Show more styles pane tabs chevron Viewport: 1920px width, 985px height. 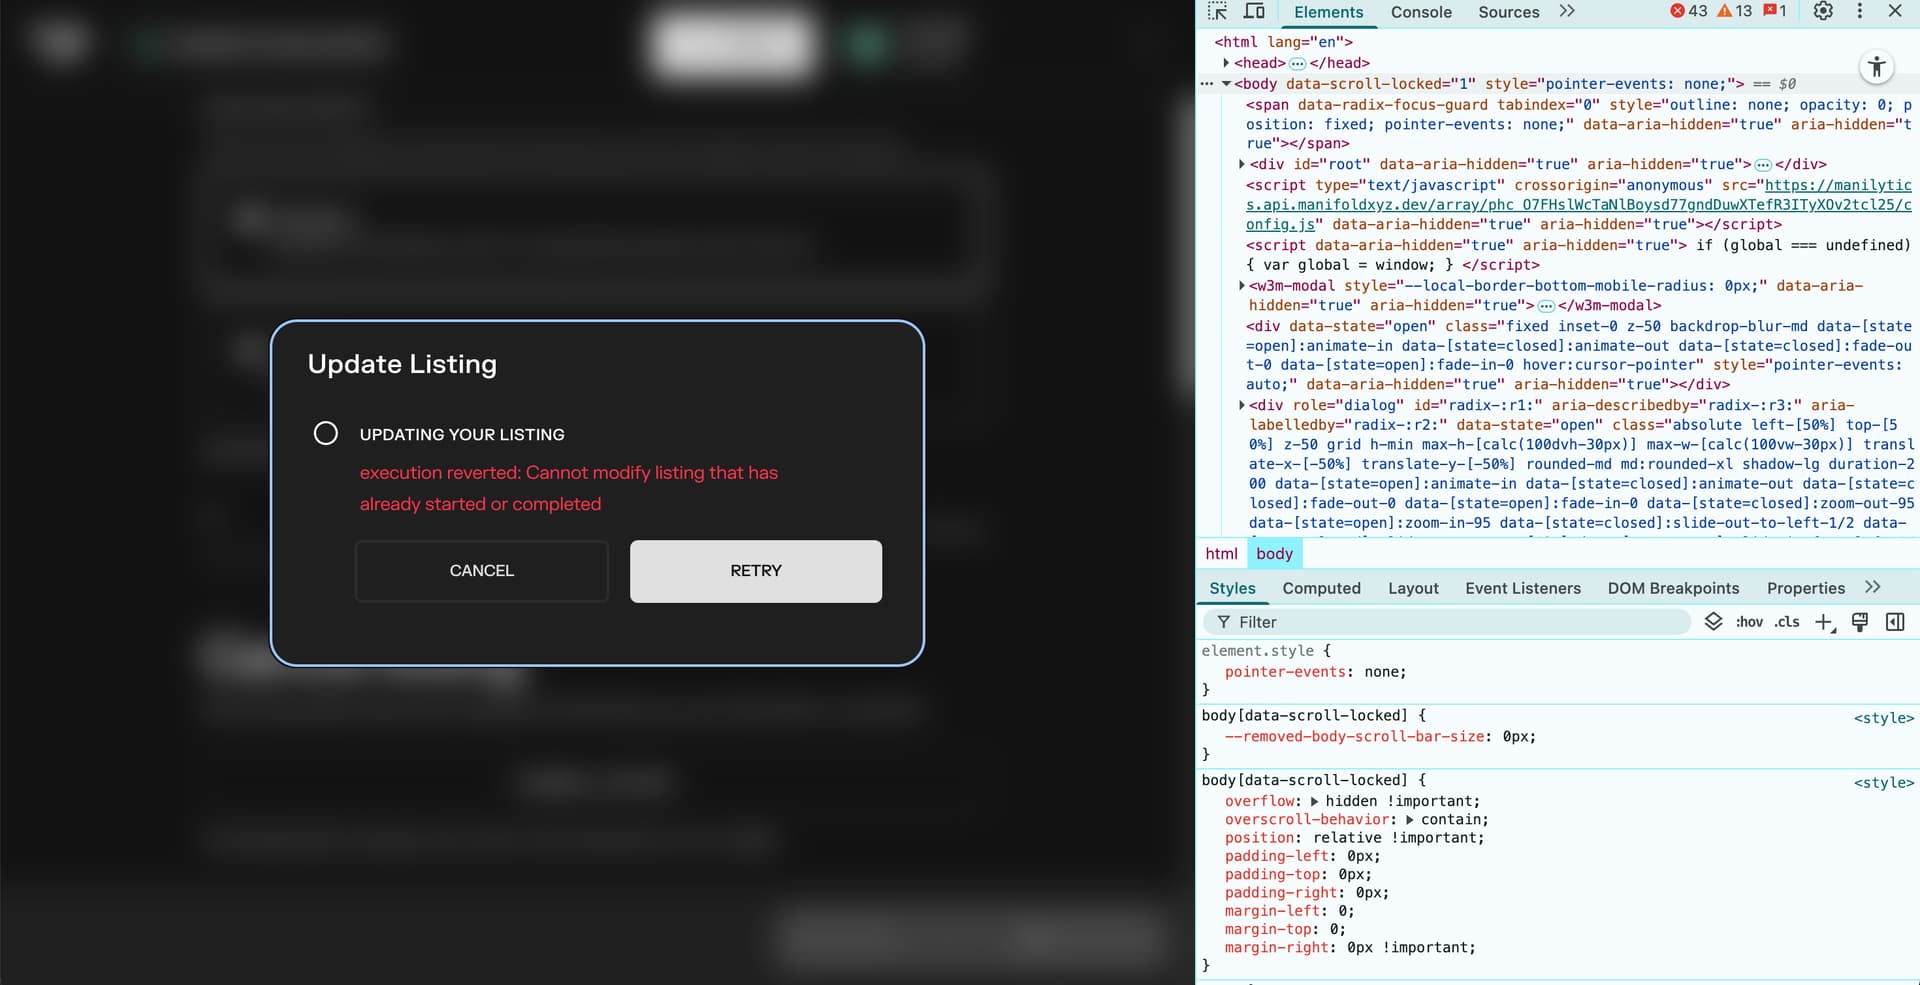(1873, 588)
